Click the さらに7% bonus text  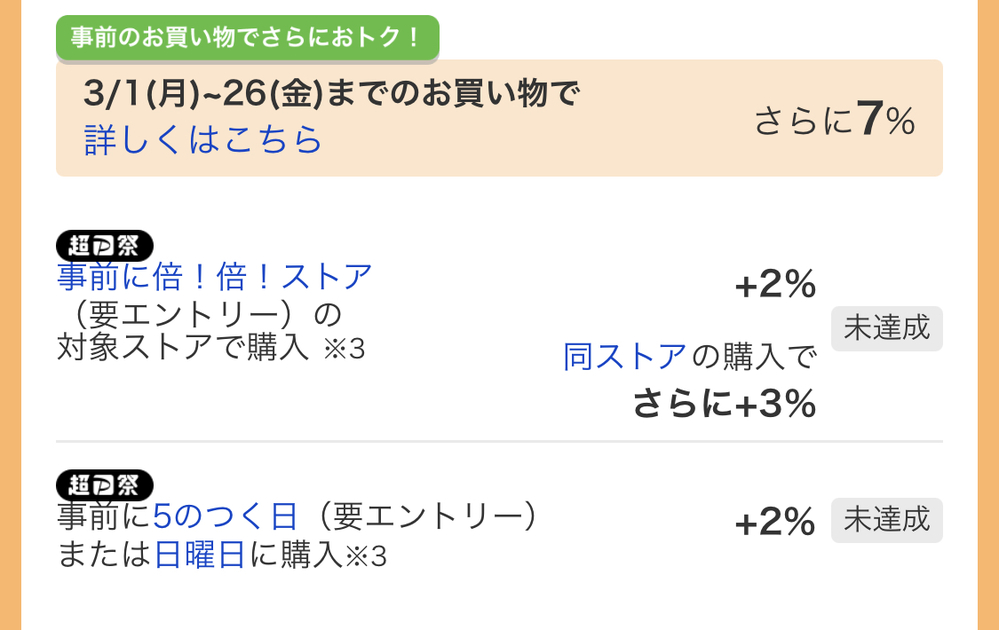pyautogui.click(x=834, y=122)
